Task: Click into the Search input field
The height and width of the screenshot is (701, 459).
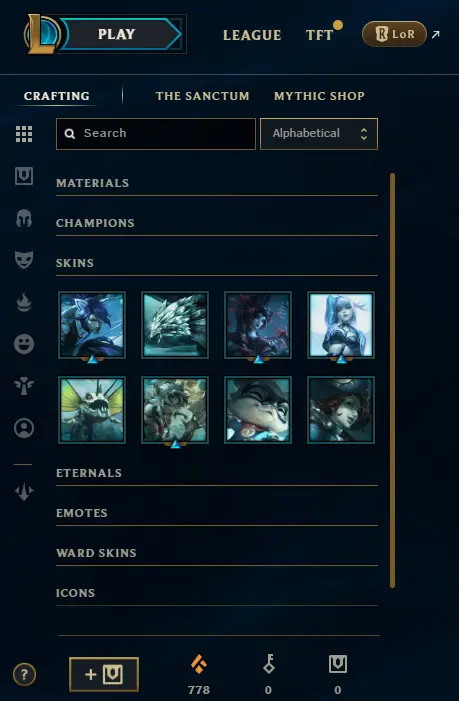Action: coord(156,134)
